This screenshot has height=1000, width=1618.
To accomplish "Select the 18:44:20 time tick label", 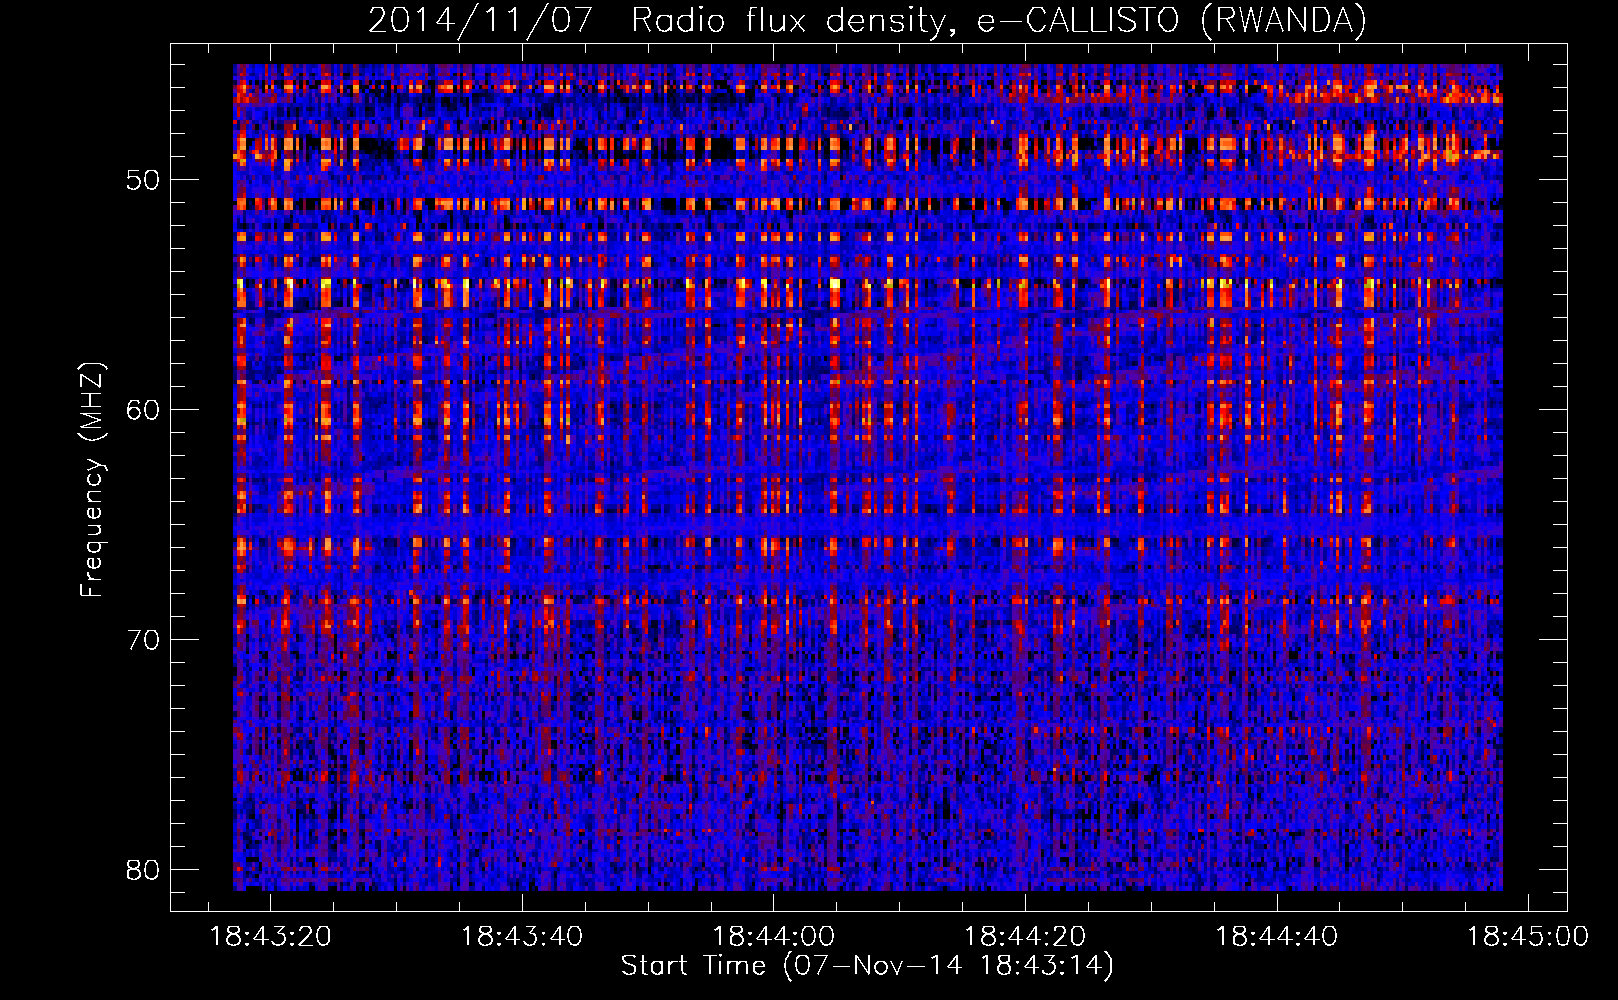I will 1025,936.
